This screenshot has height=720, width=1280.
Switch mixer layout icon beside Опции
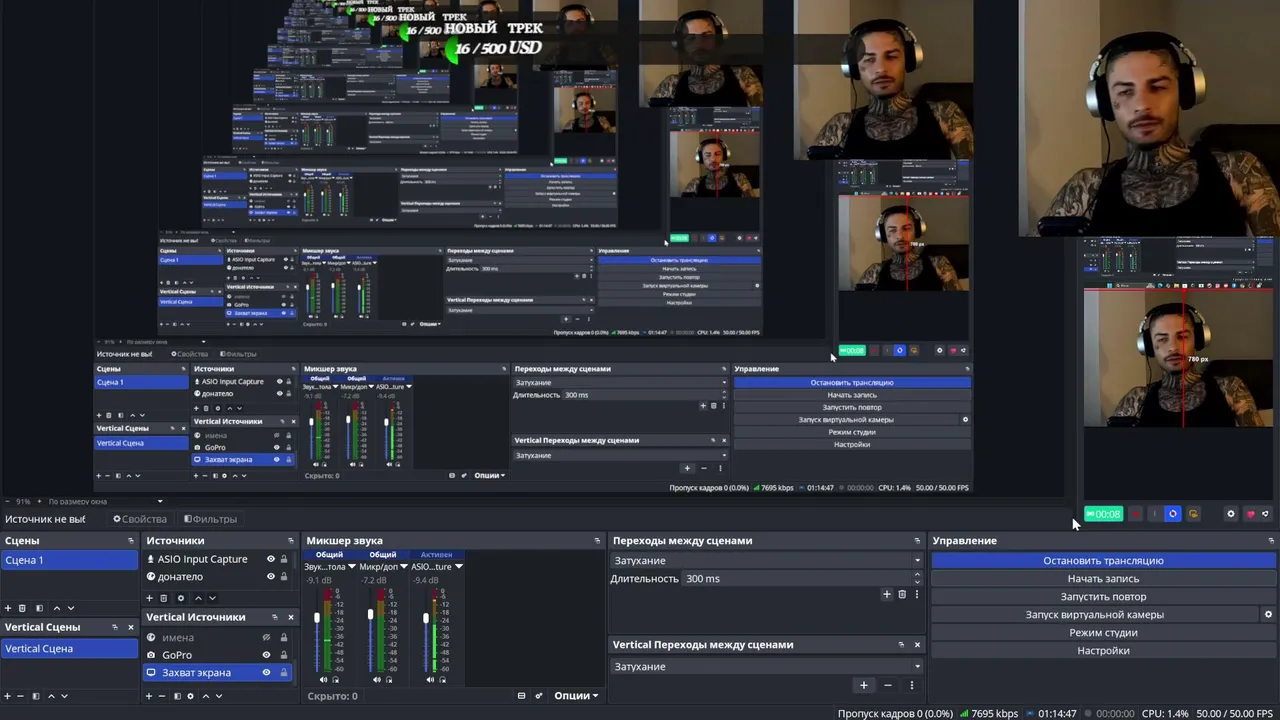pos(521,696)
